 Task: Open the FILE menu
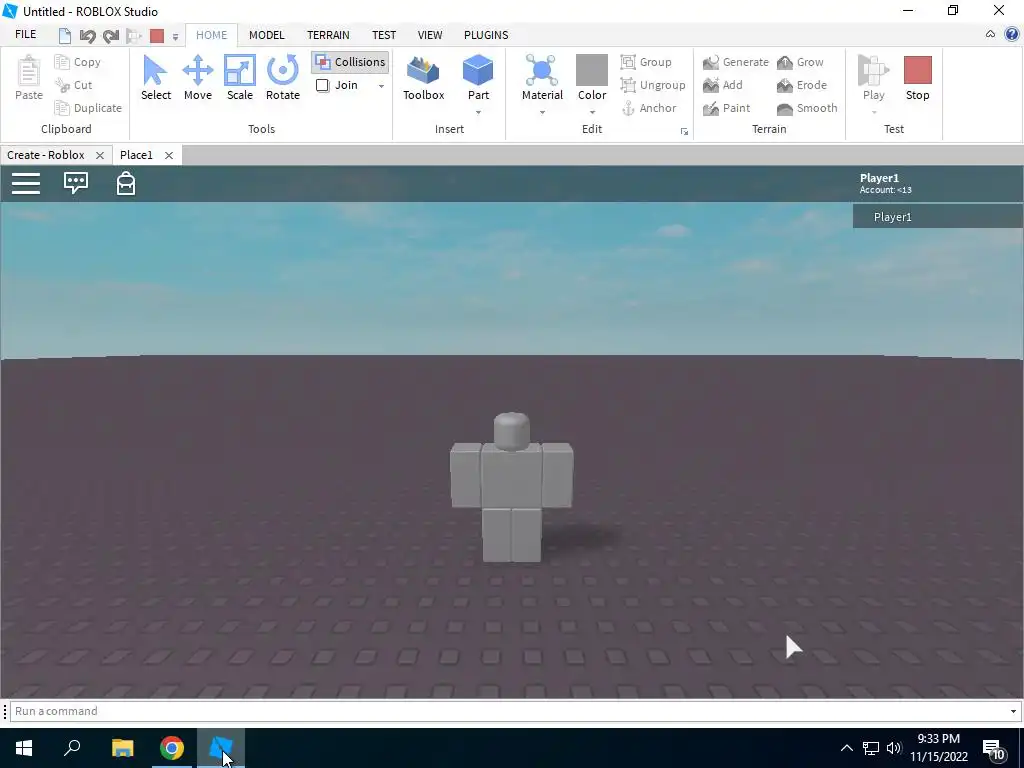click(25, 35)
